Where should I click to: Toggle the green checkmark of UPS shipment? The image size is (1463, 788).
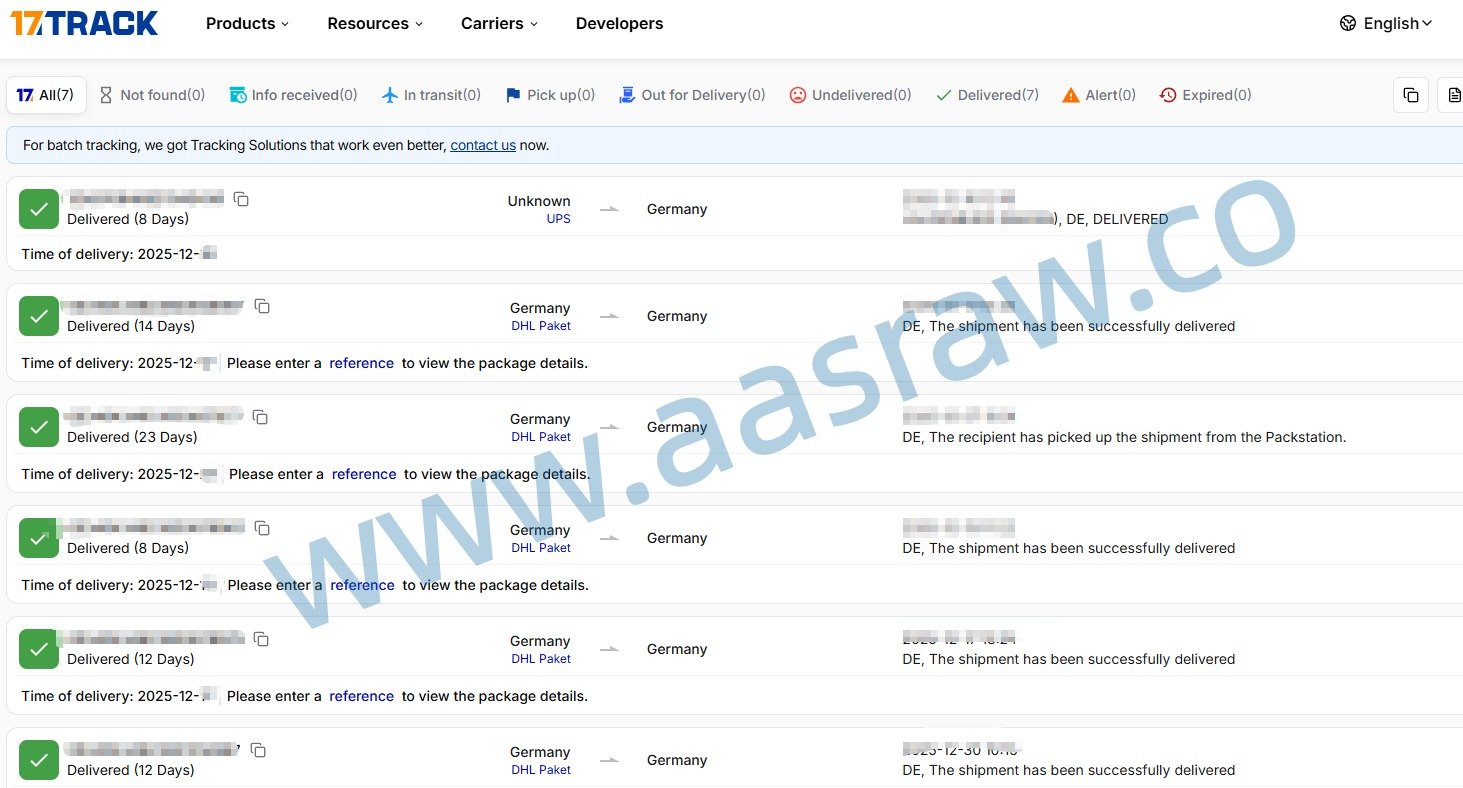click(39, 209)
